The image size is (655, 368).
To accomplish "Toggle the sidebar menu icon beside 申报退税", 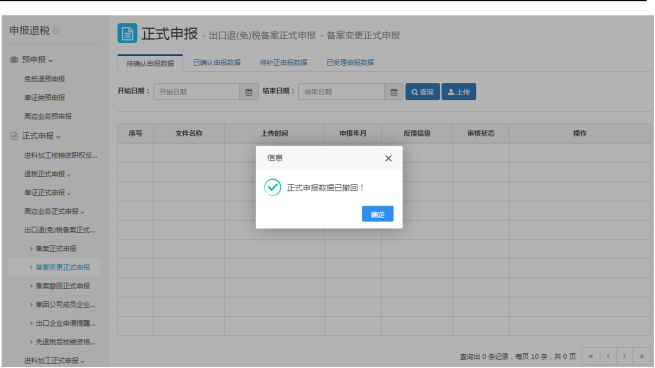I will pos(56,31).
